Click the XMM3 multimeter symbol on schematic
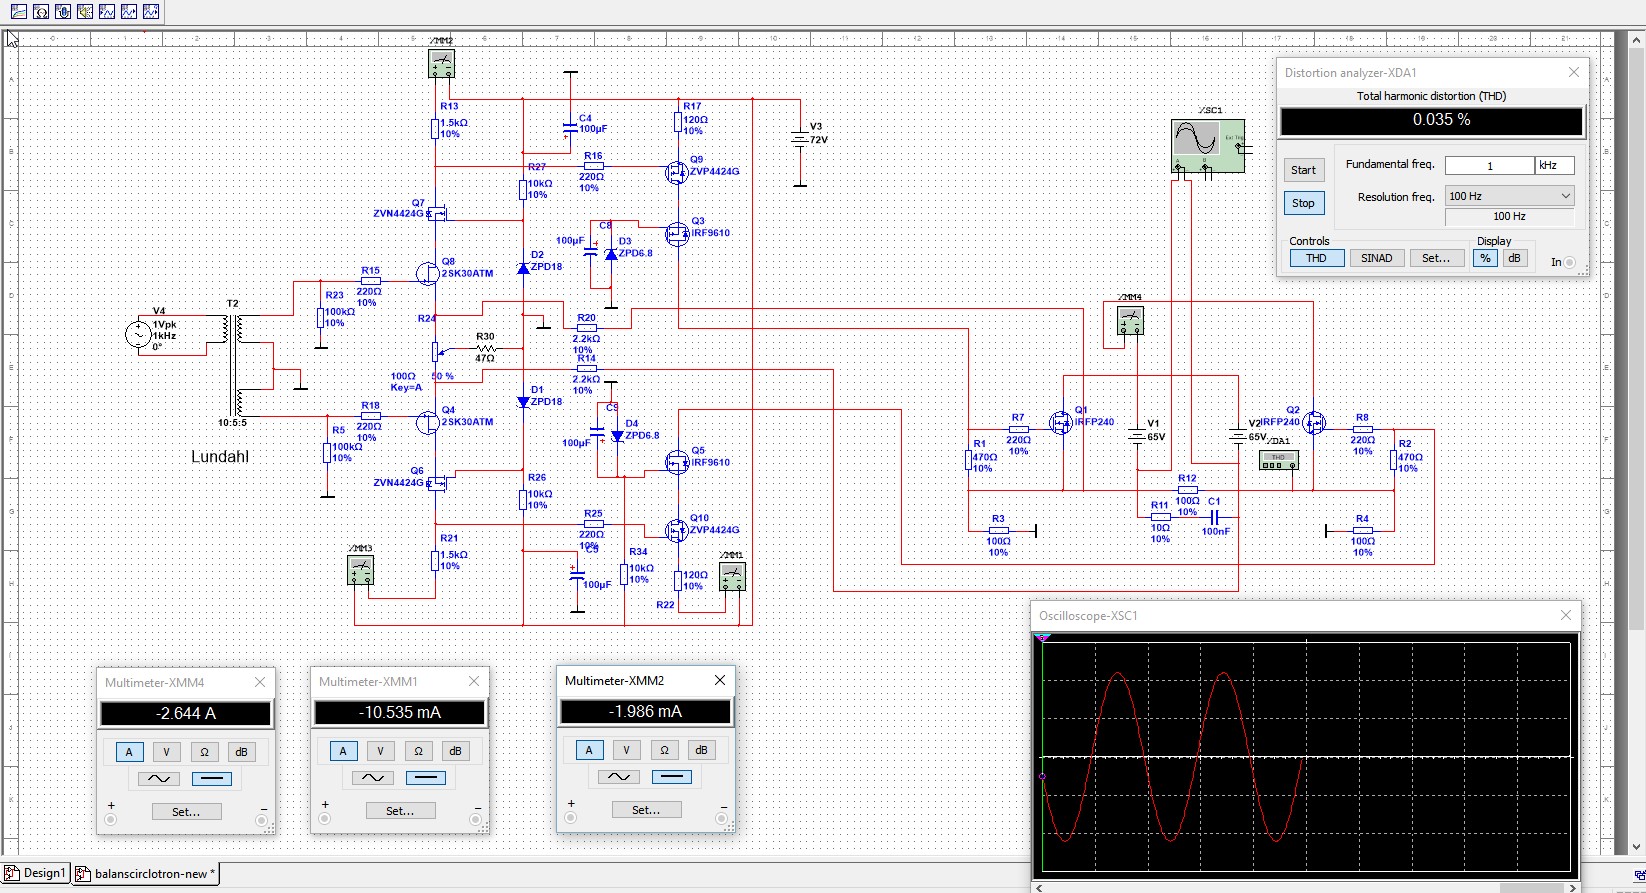Screen dimensions: 1646x893 [x=360, y=570]
